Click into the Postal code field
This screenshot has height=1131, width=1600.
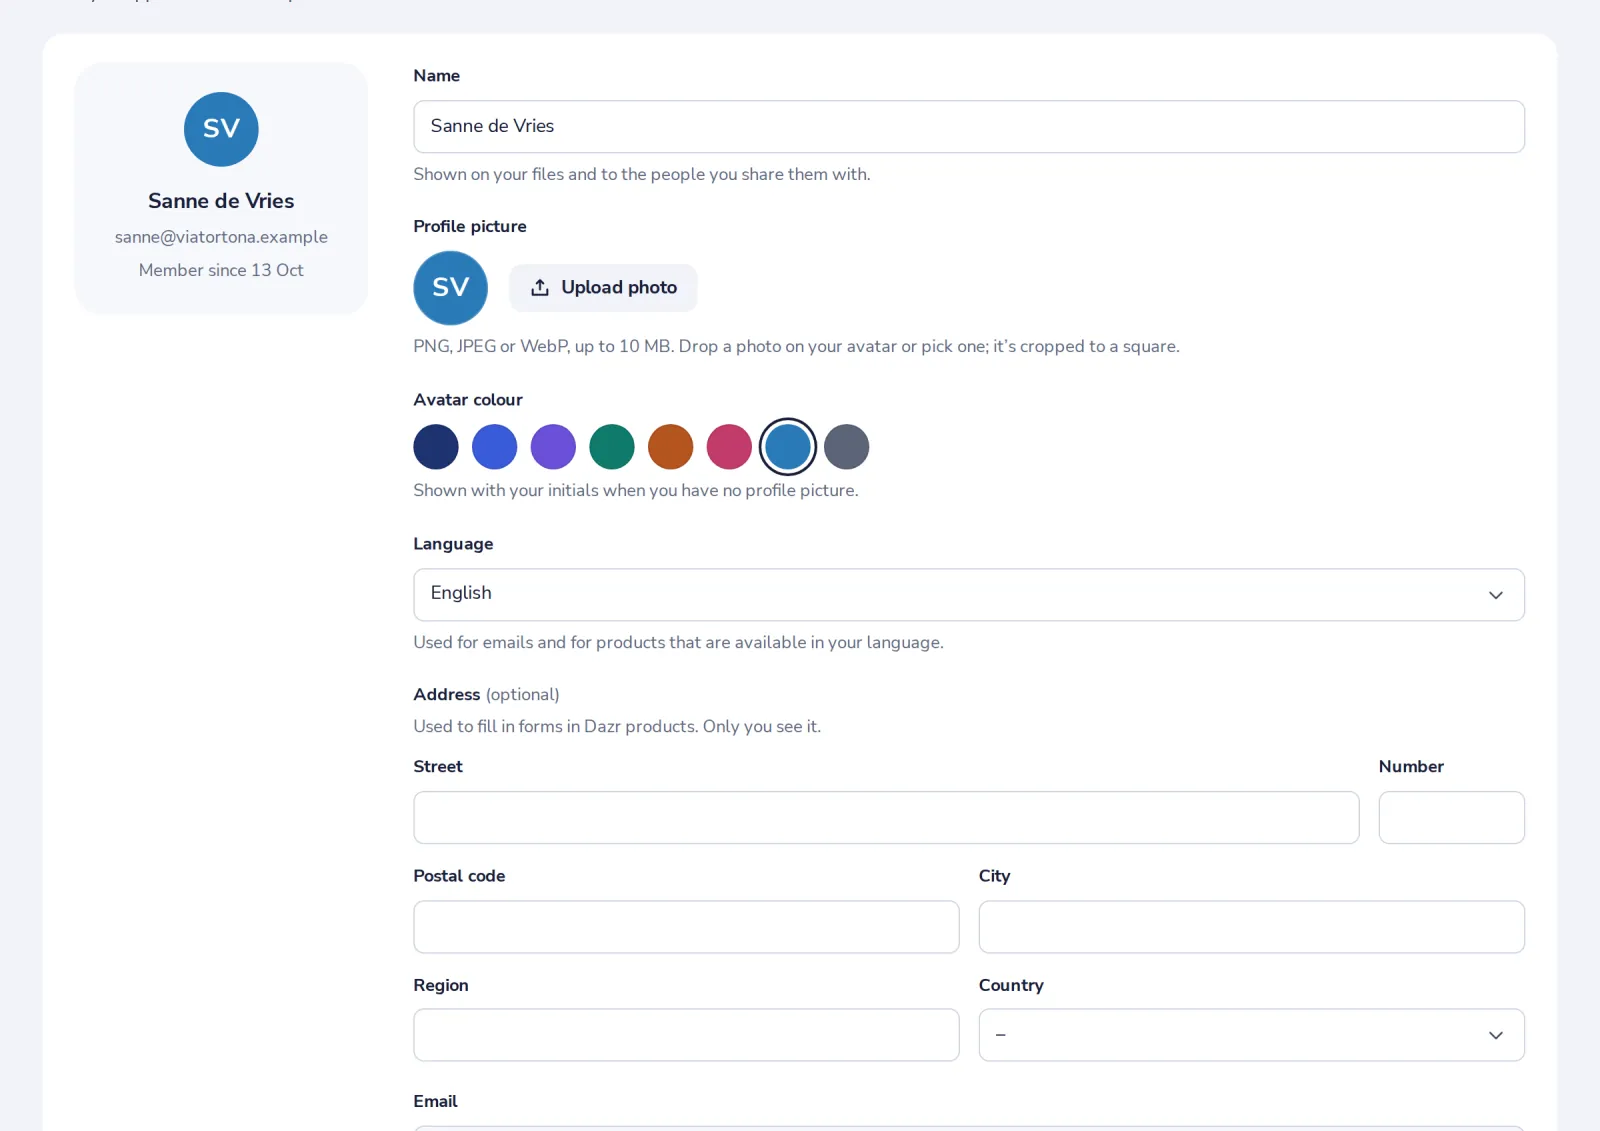pos(686,927)
